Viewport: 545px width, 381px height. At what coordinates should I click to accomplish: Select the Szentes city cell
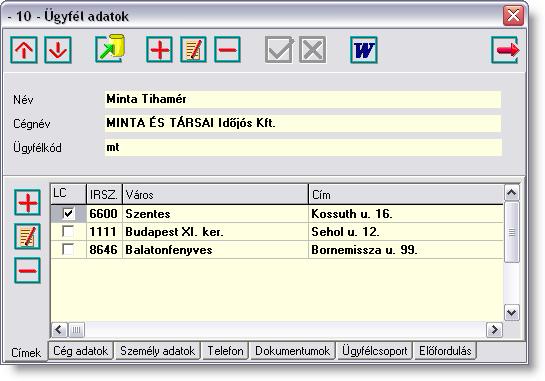[x=215, y=213]
